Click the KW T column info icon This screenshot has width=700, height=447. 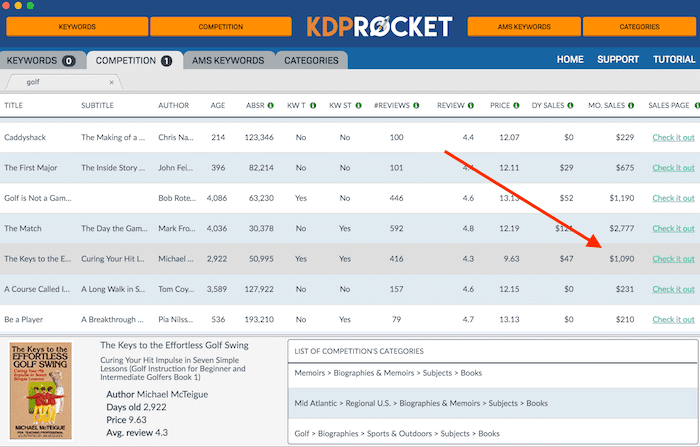(313, 105)
